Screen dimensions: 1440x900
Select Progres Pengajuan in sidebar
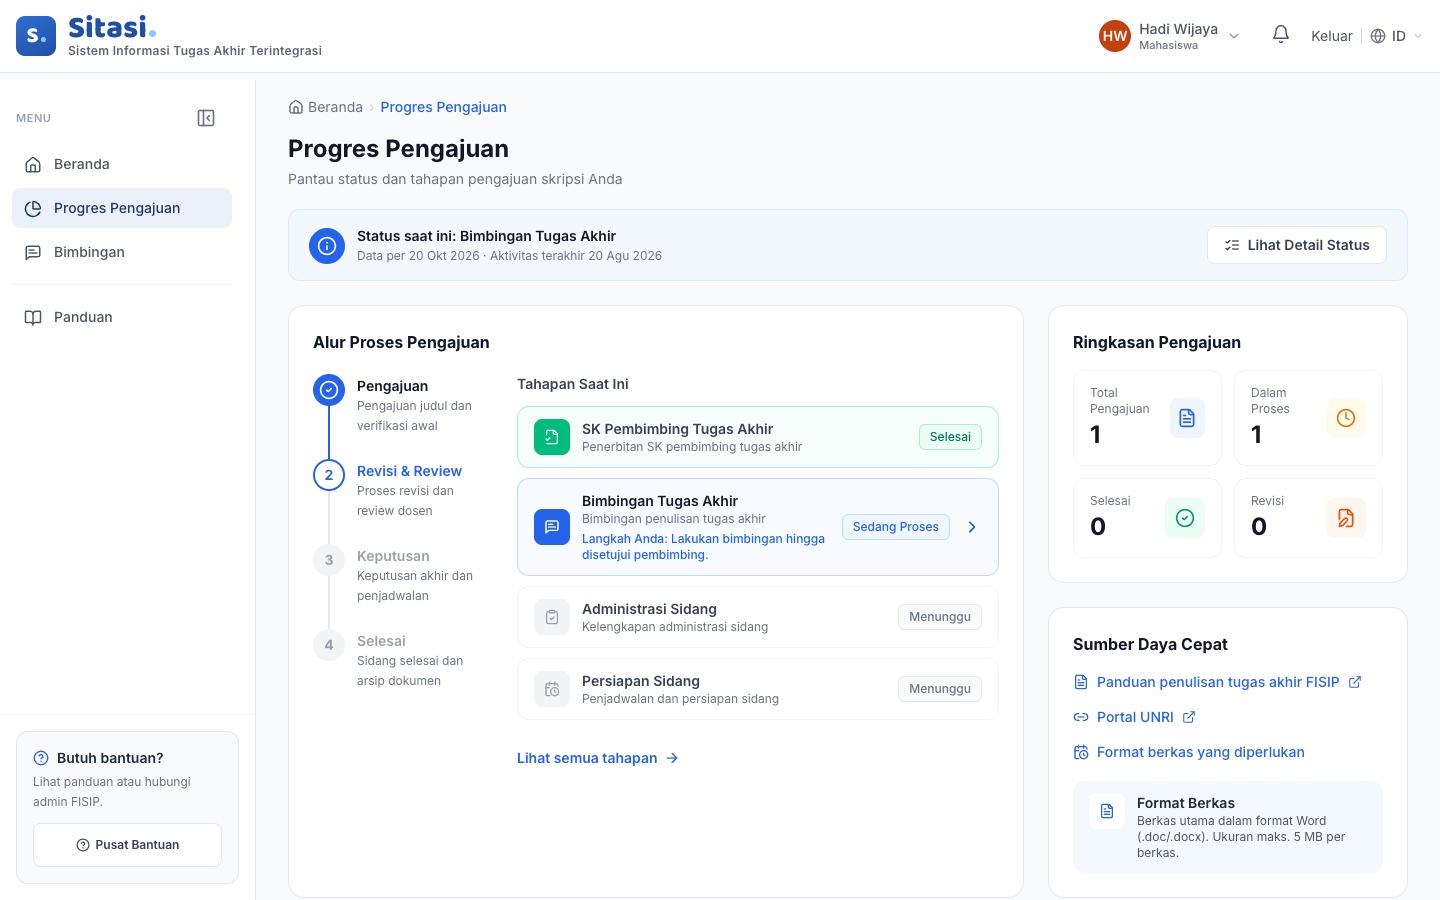122,208
